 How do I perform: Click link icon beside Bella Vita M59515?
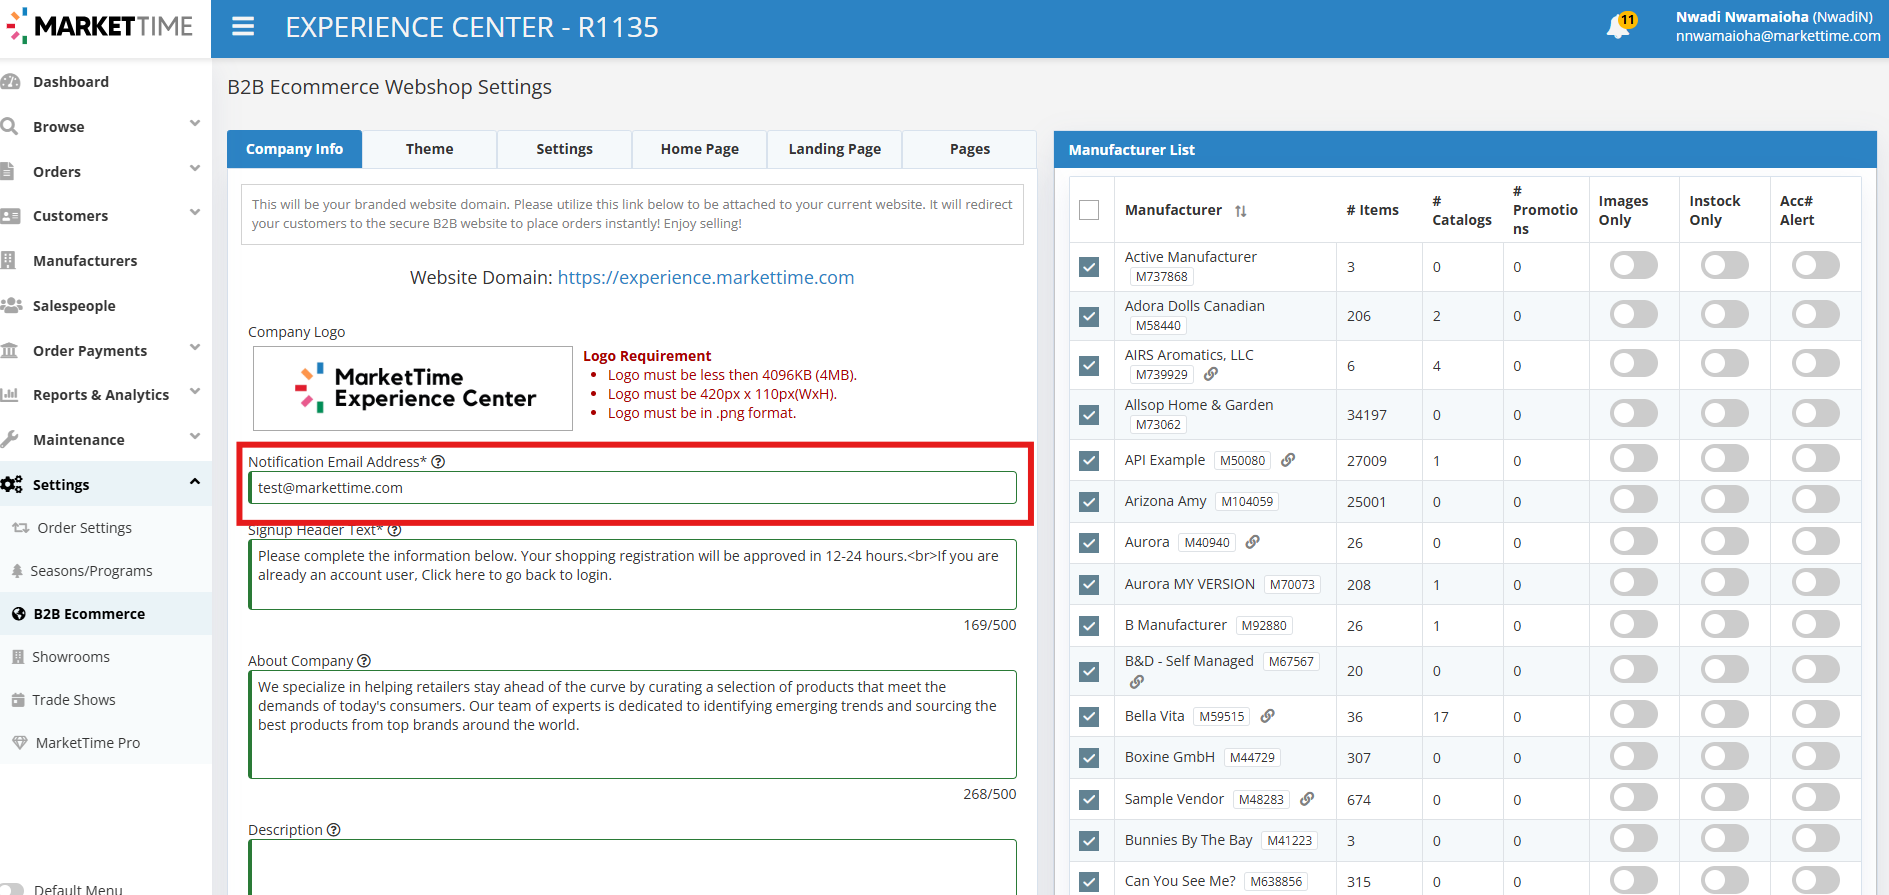[1268, 716]
